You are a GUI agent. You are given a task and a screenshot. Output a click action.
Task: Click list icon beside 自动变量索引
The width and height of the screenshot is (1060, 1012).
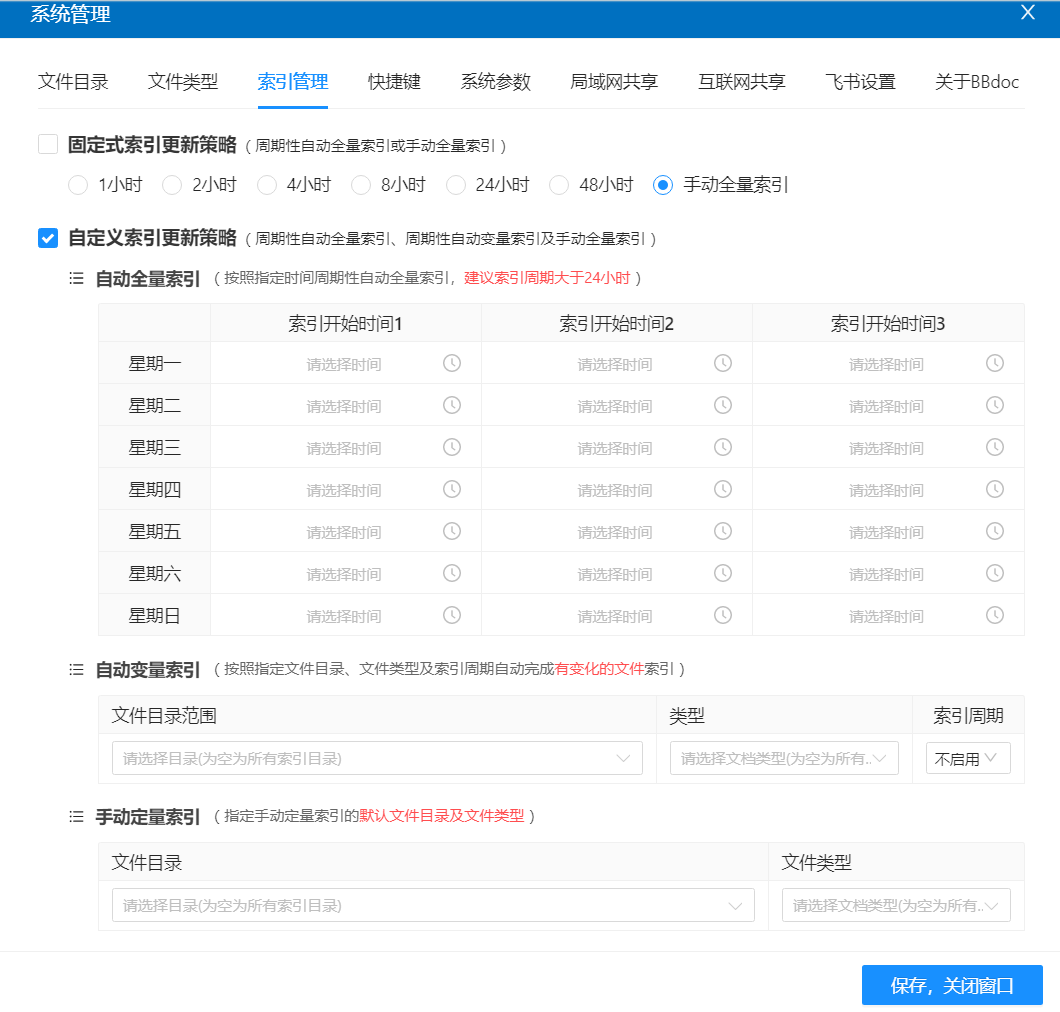76,670
